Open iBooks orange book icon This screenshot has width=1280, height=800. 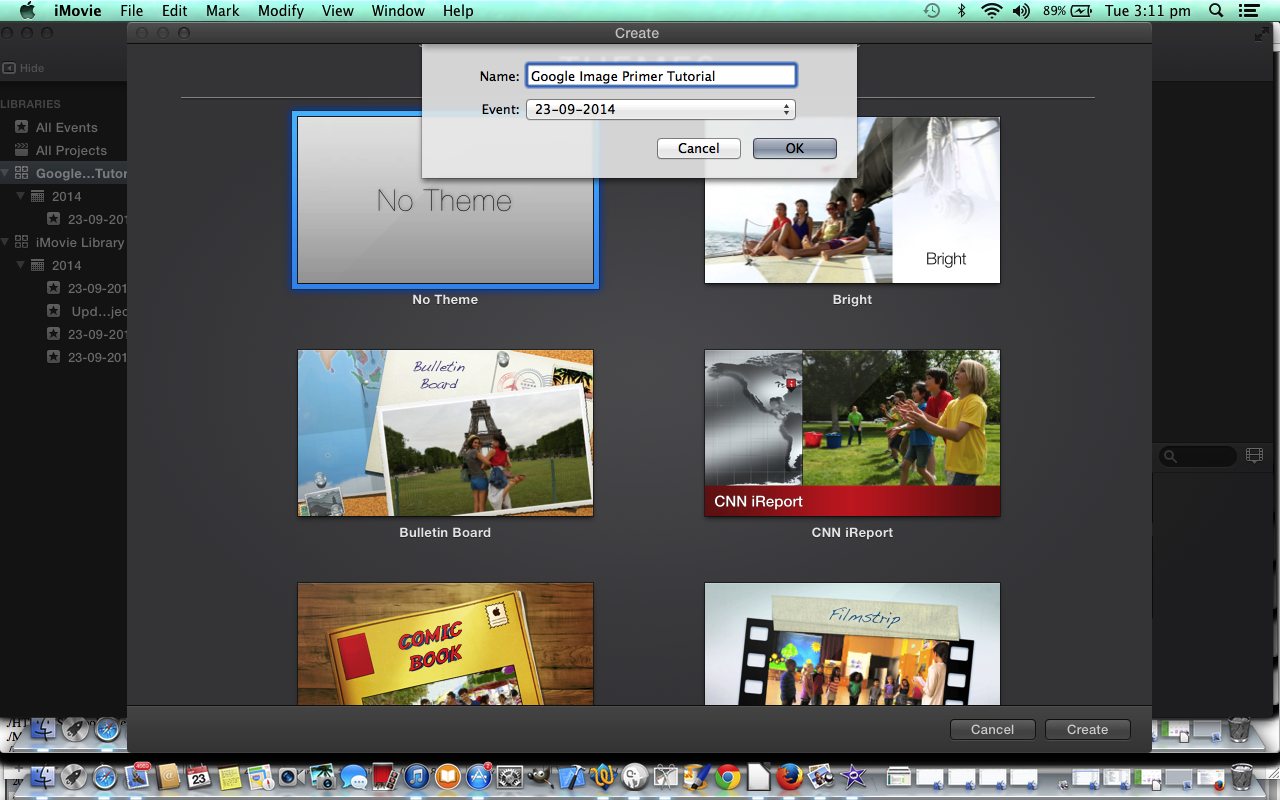pos(448,777)
